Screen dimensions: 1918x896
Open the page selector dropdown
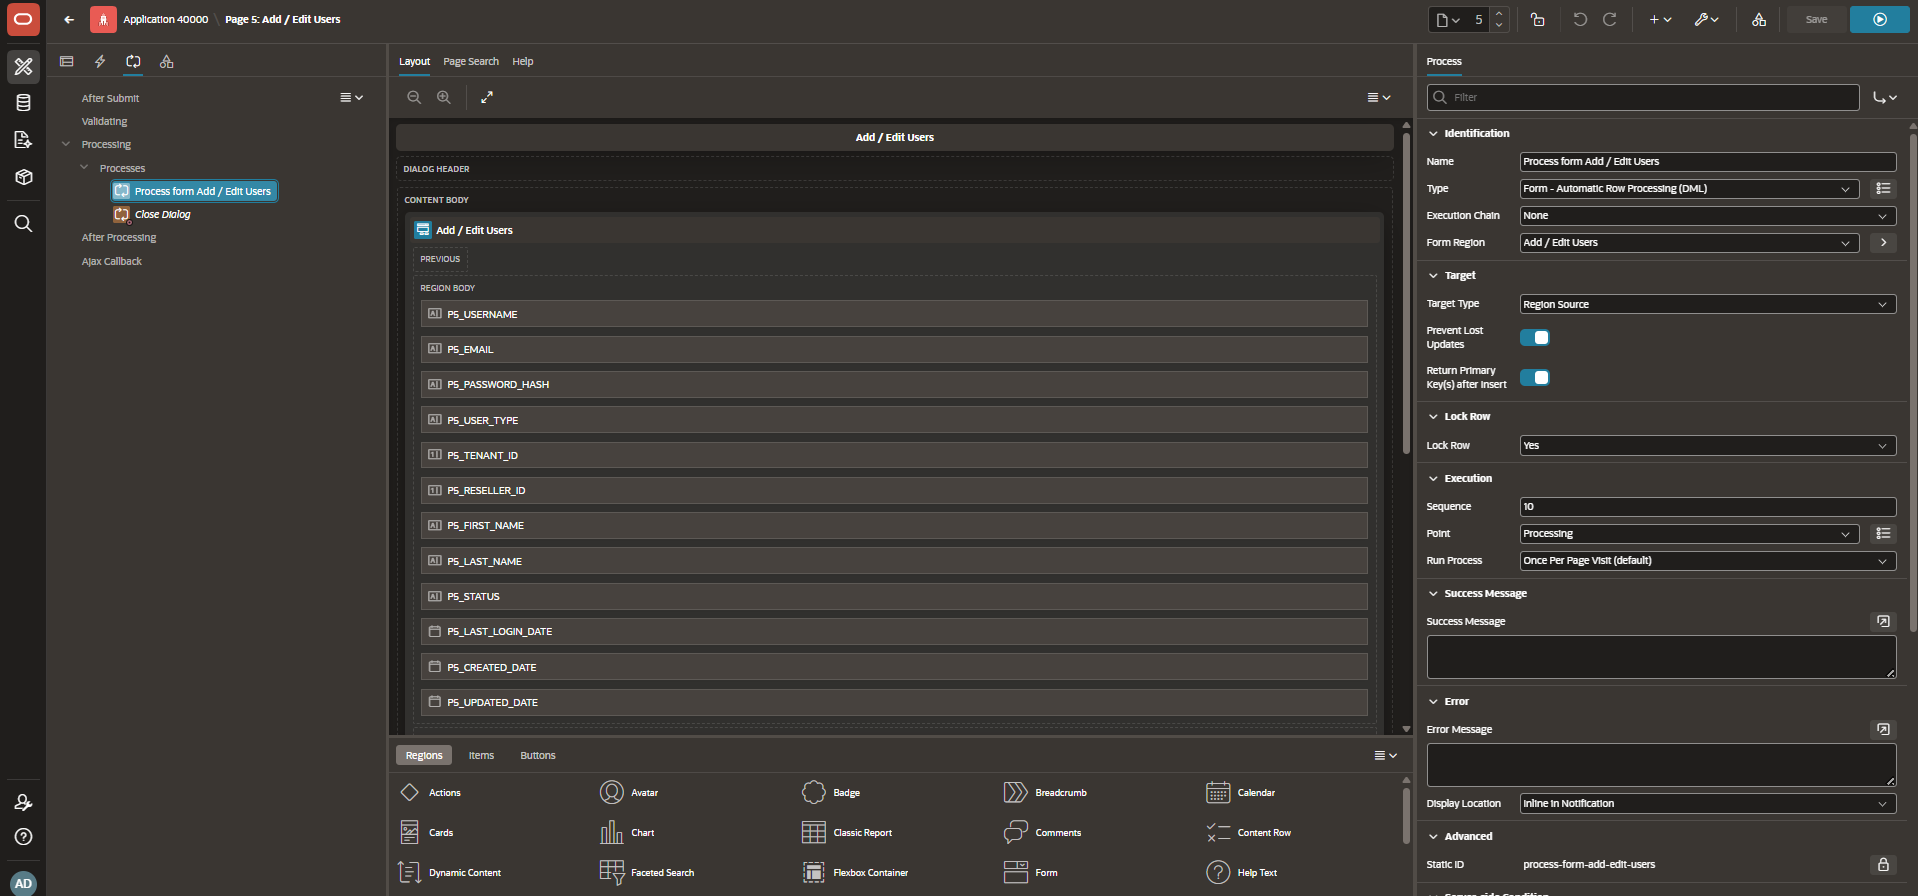[x=1448, y=19]
